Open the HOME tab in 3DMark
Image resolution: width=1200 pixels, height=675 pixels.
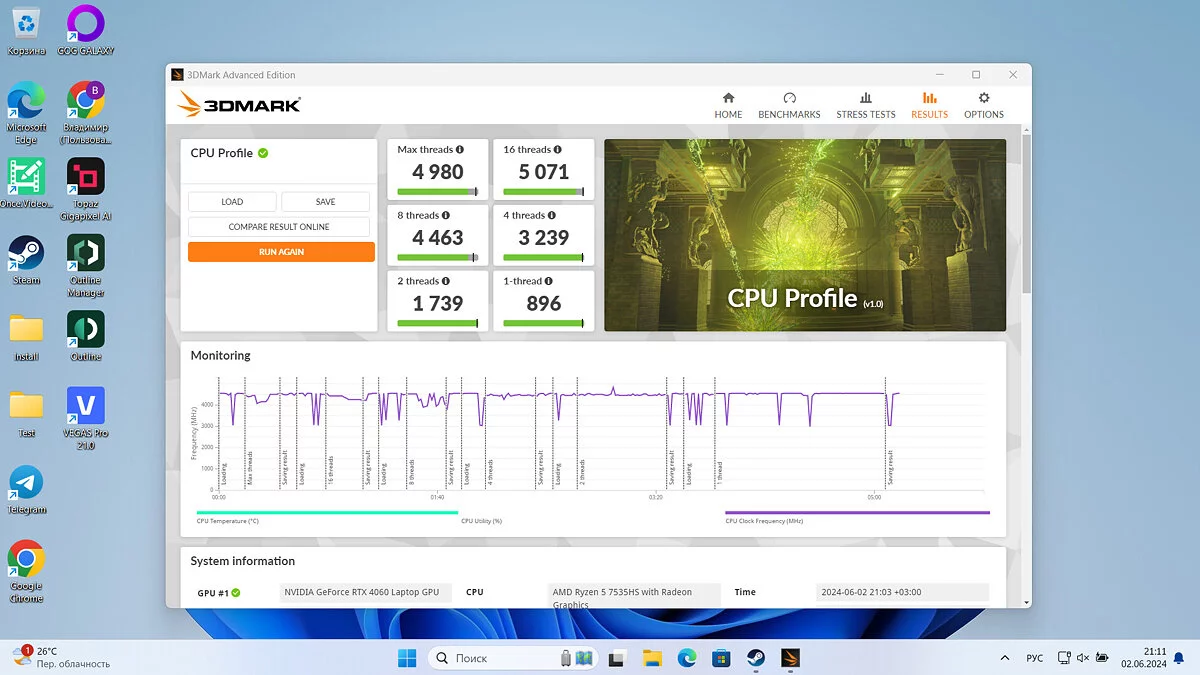(728, 105)
